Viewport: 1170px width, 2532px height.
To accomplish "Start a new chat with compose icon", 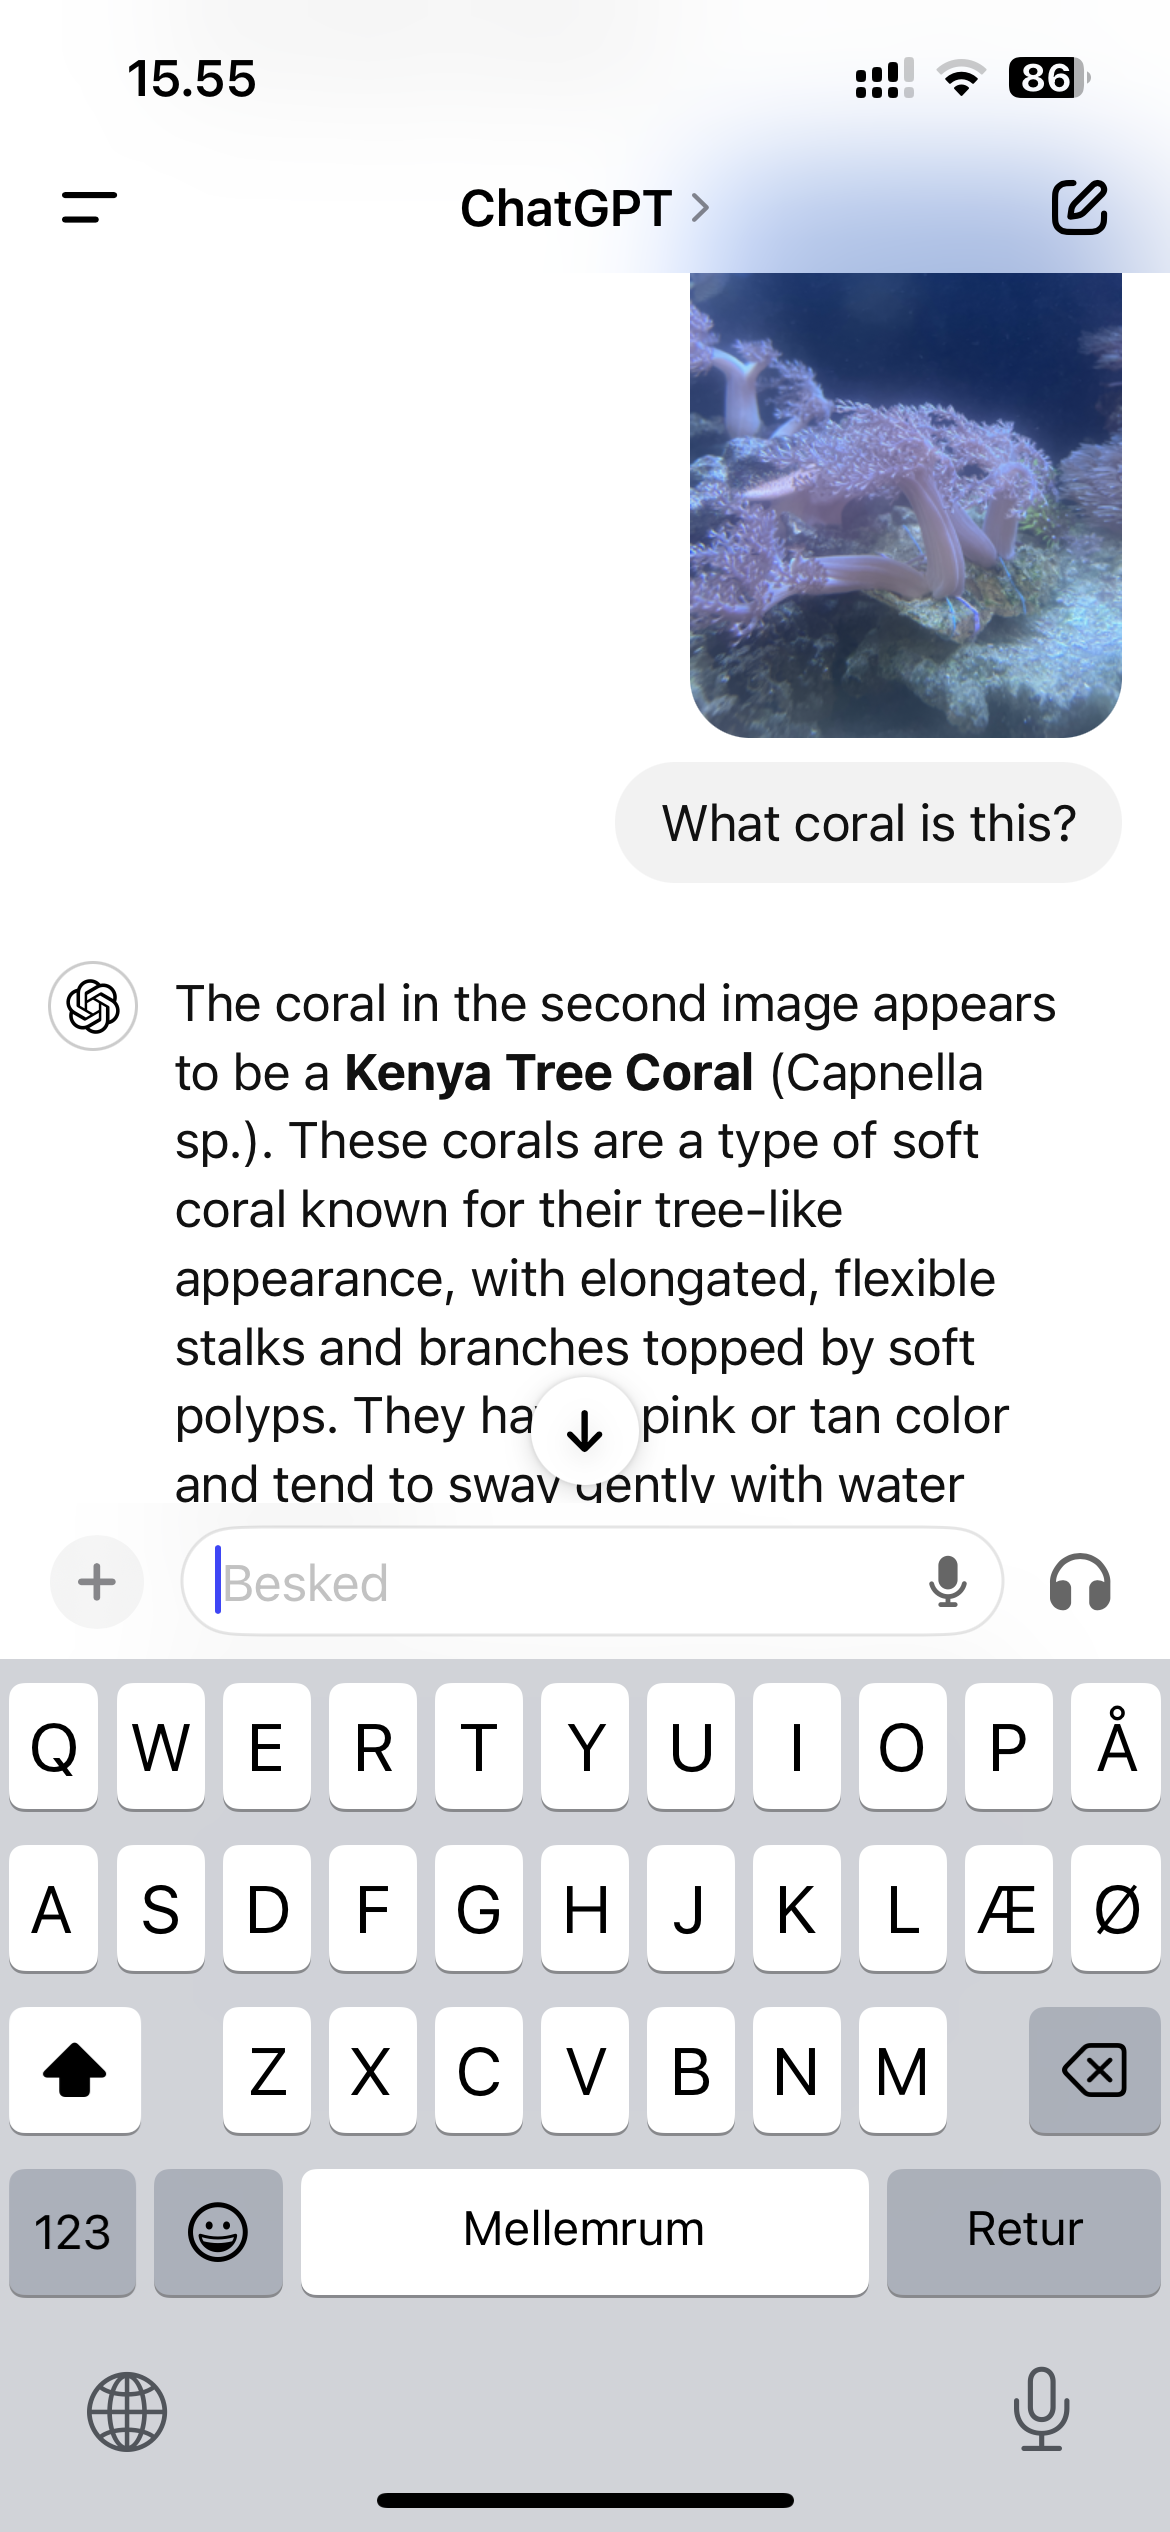I will (1079, 208).
